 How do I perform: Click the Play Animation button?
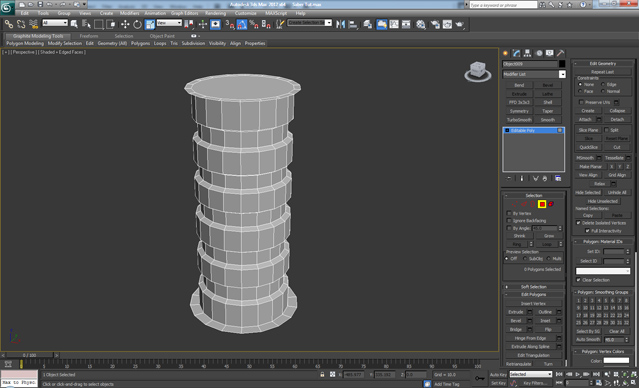click(x=578, y=374)
